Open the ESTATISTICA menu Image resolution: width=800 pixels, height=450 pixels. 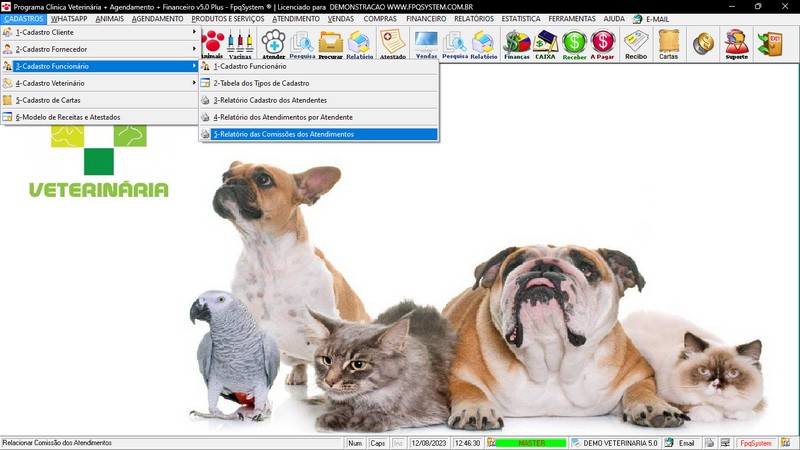tap(521, 19)
